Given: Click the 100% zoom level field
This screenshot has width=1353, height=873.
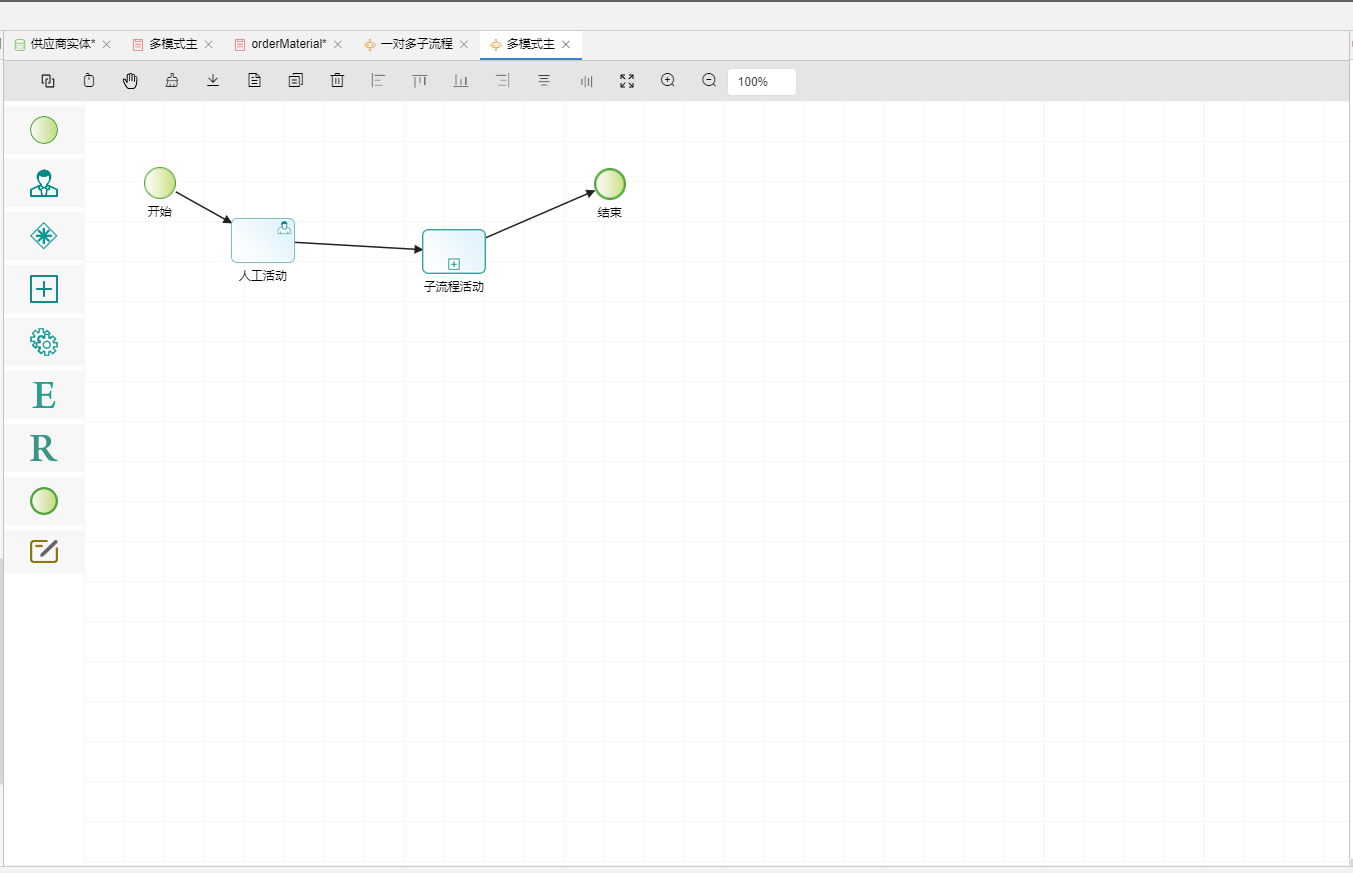Looking at the screenshot, I should tap(761, 82).
